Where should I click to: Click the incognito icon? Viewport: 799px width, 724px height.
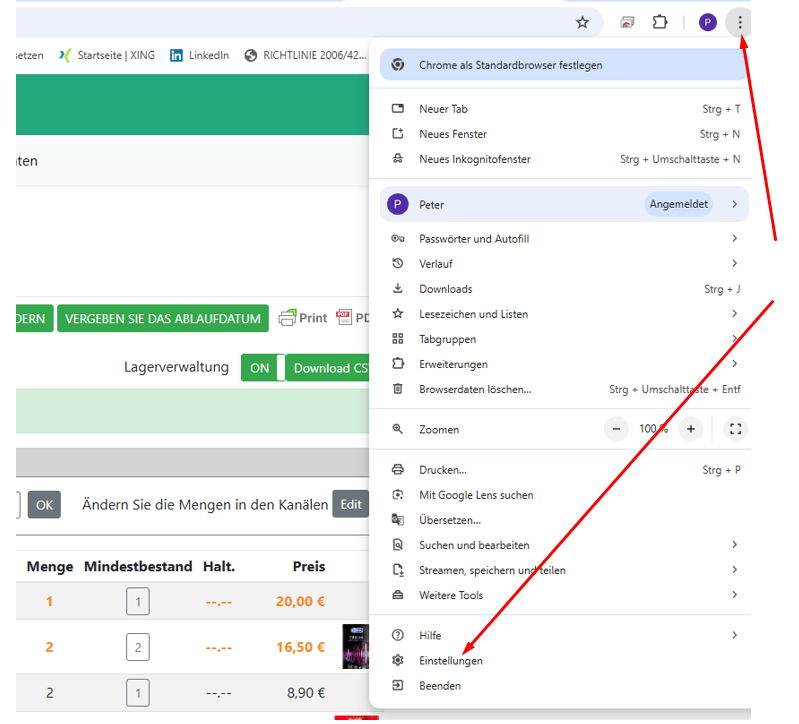(x=397, y=158)
